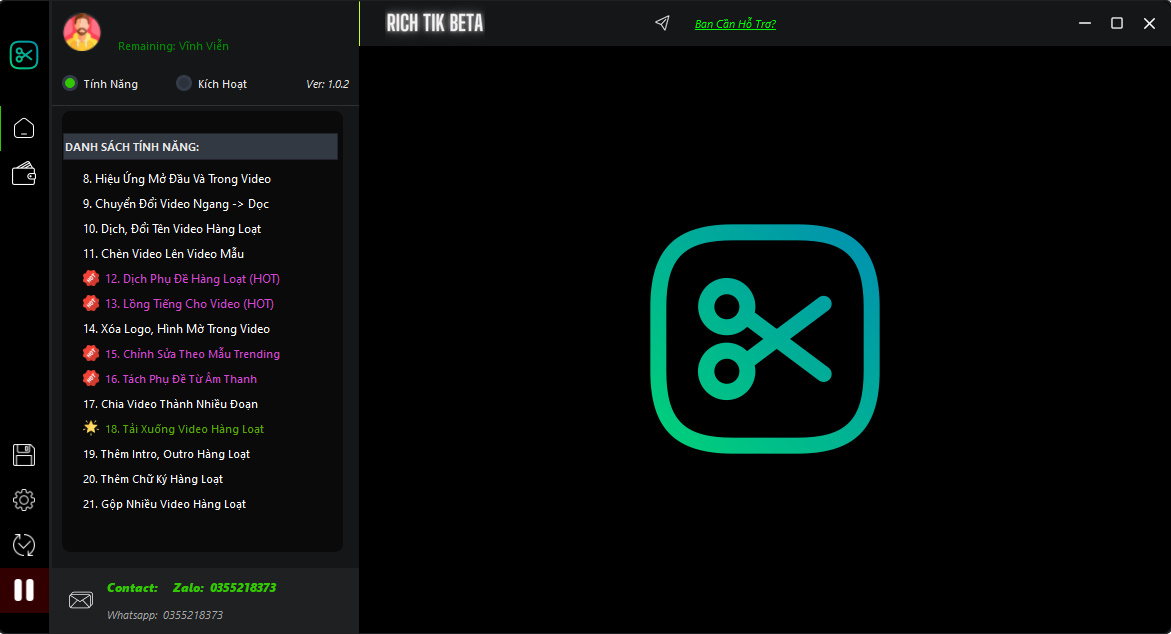Click the scissors logo in the sidebar
The height and width of the screenshot is (634, 1171).
tap(24, 55)
